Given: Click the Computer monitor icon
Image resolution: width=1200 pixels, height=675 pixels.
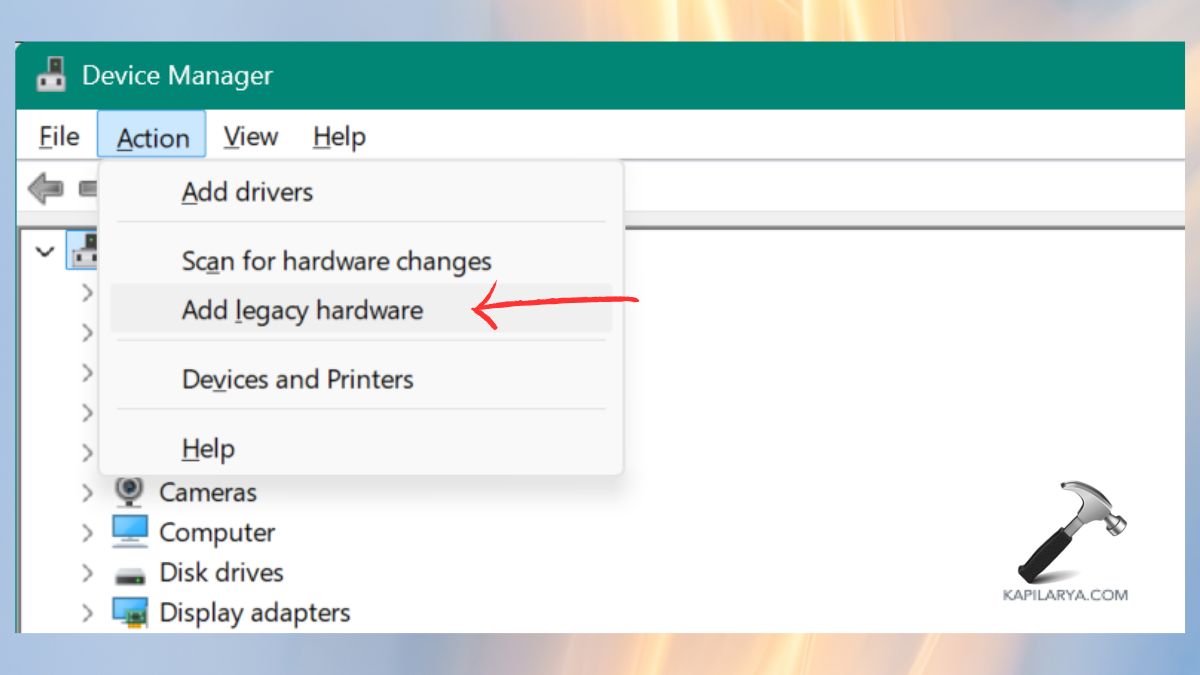Looking at the screenshot, I should click(x=128, y=532).
